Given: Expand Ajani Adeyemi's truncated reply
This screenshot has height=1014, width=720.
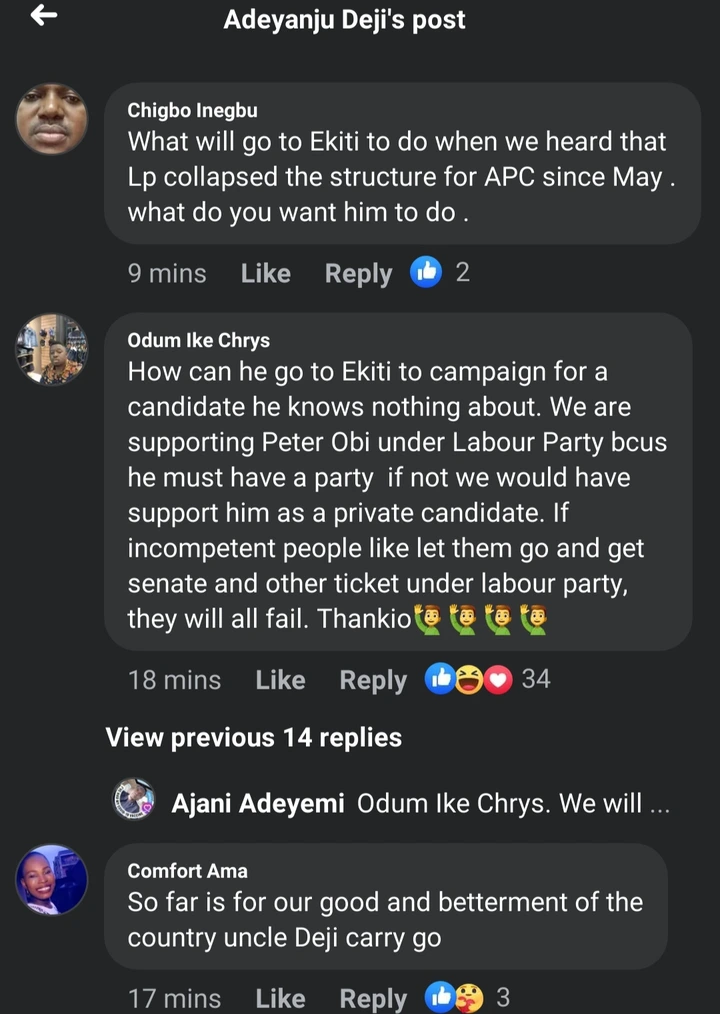Looking at the screenshot, I should 512,804.
